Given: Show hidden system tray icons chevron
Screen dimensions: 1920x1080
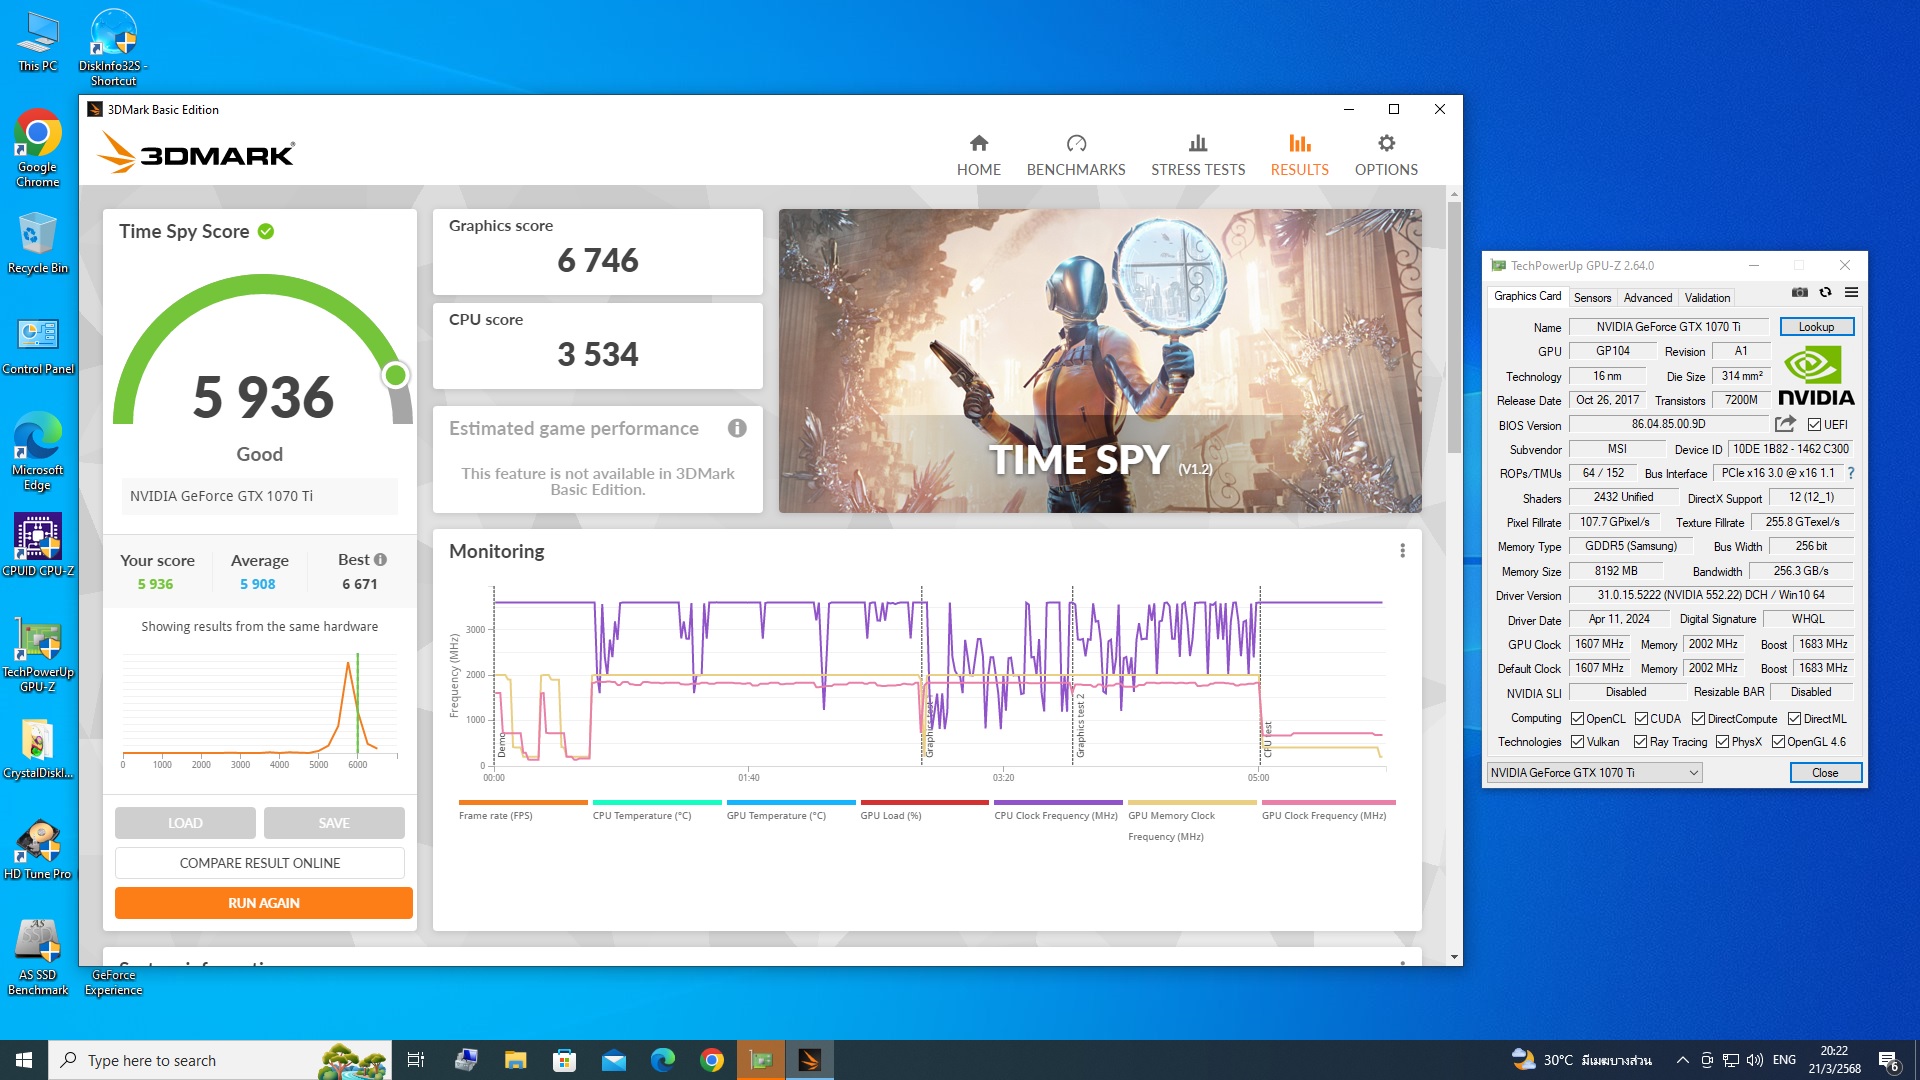Looking at the screenshot, I should click(x=1682, y=1060).
